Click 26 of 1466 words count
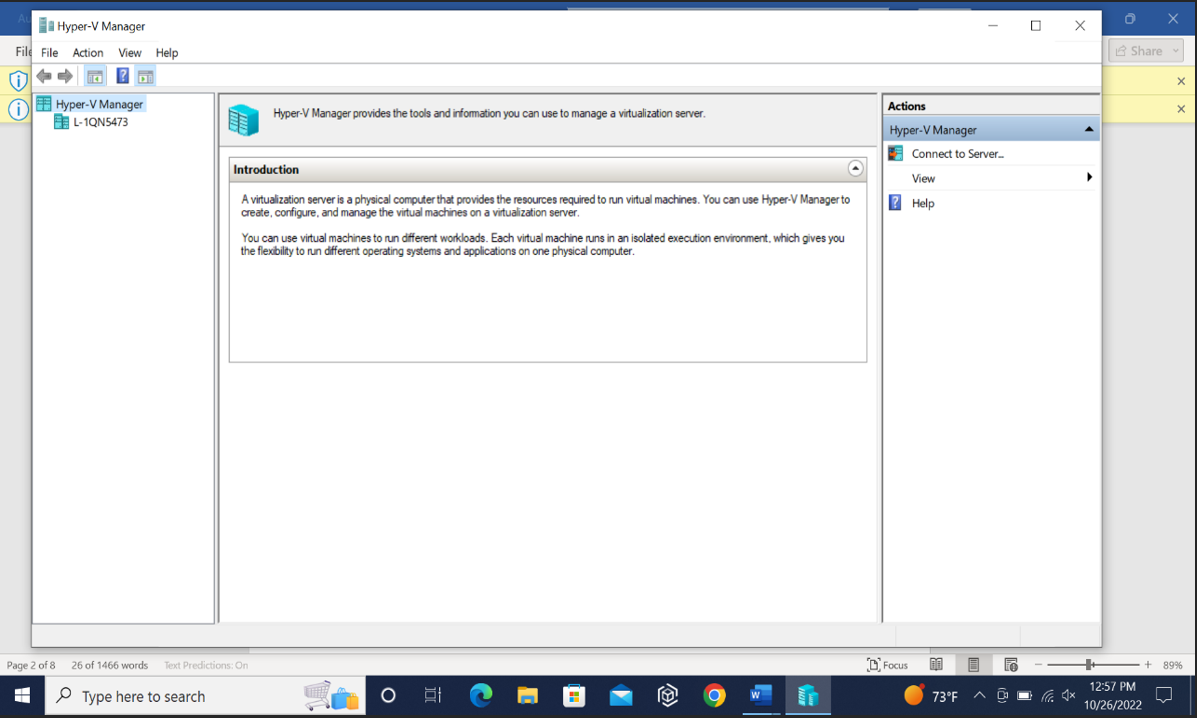Viewport: 1197px width, 718px height. tap(110, 665)
